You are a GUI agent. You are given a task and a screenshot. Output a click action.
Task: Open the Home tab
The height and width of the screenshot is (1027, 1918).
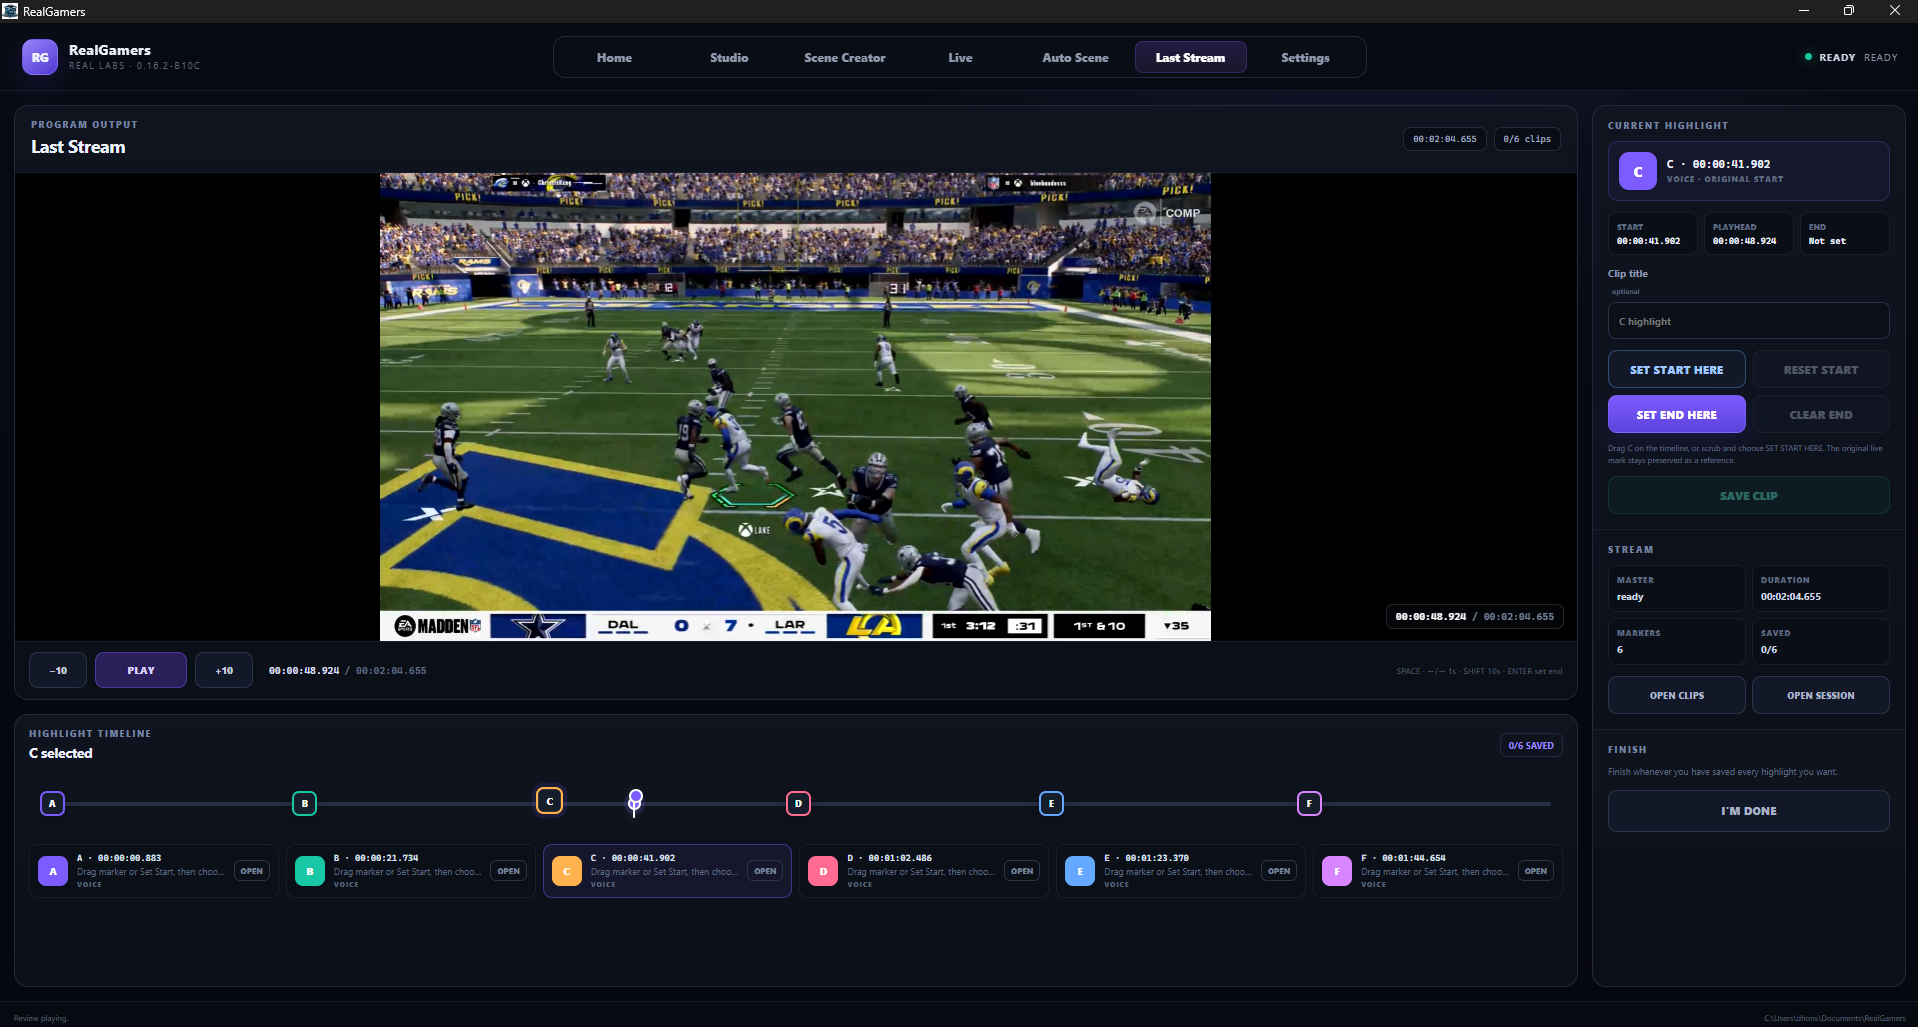[x=614, y=57]
